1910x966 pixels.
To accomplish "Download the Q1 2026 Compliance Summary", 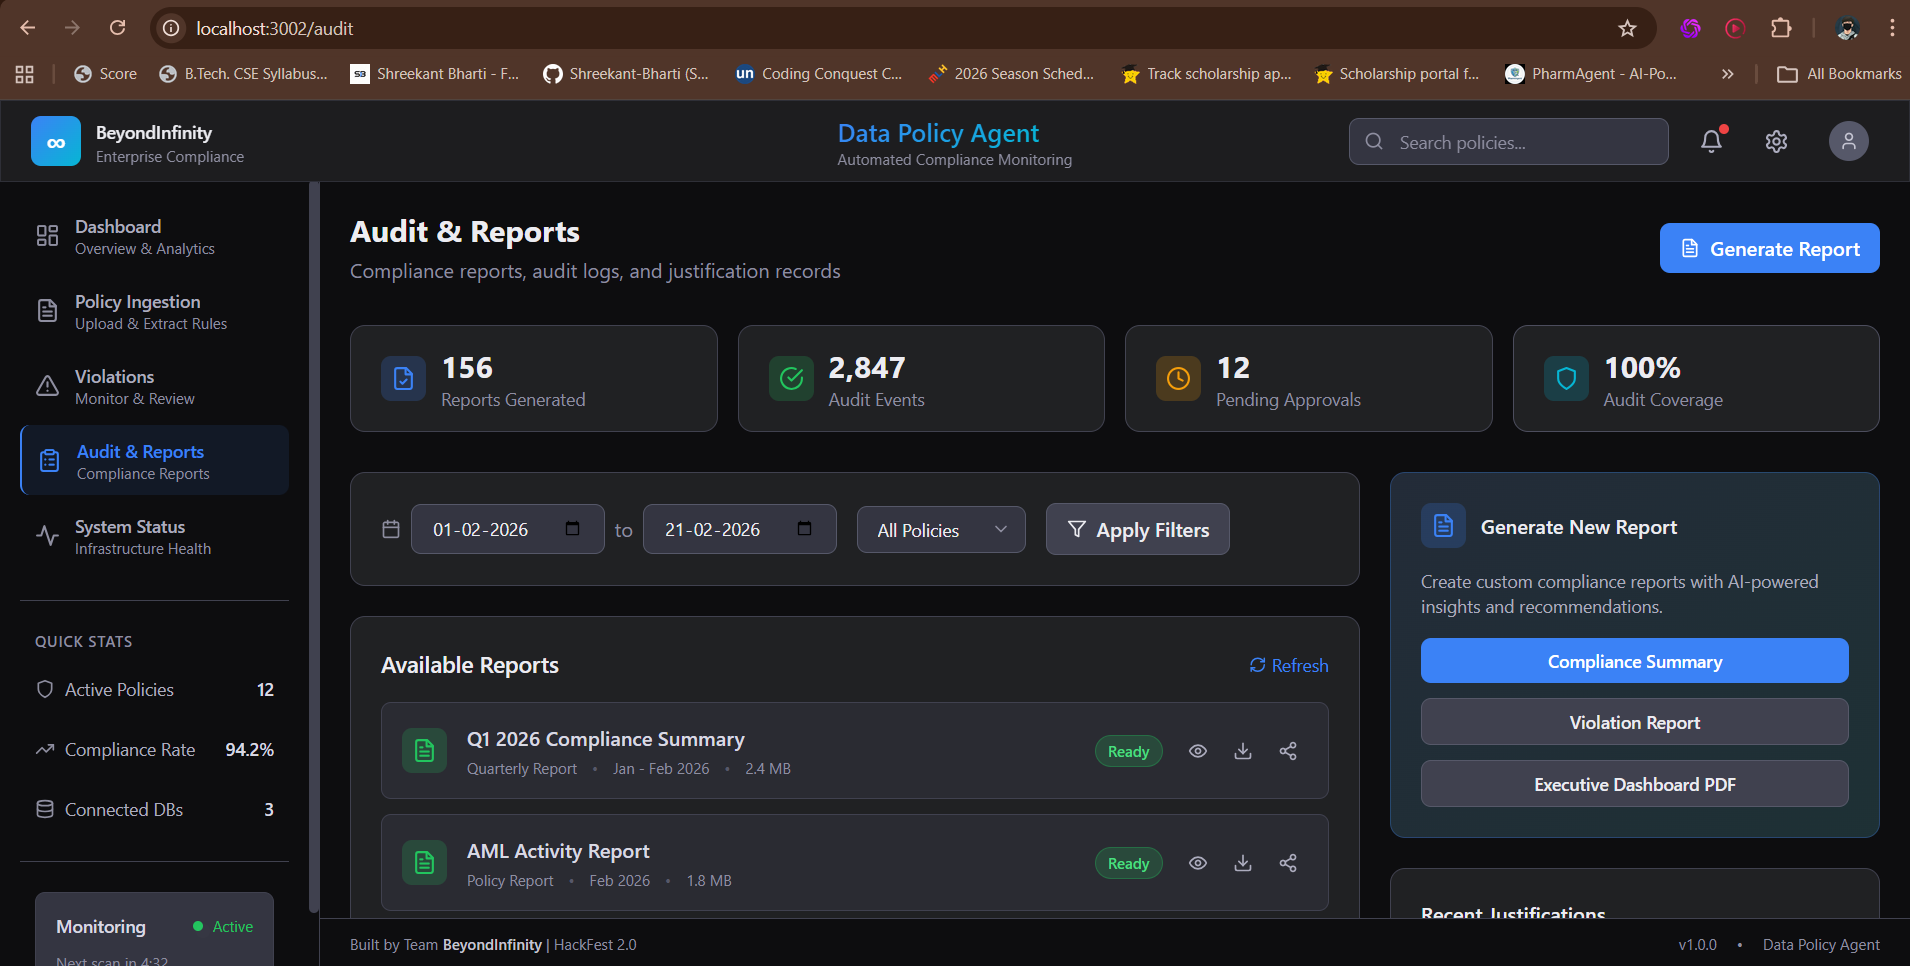I will pos(1243,751).
